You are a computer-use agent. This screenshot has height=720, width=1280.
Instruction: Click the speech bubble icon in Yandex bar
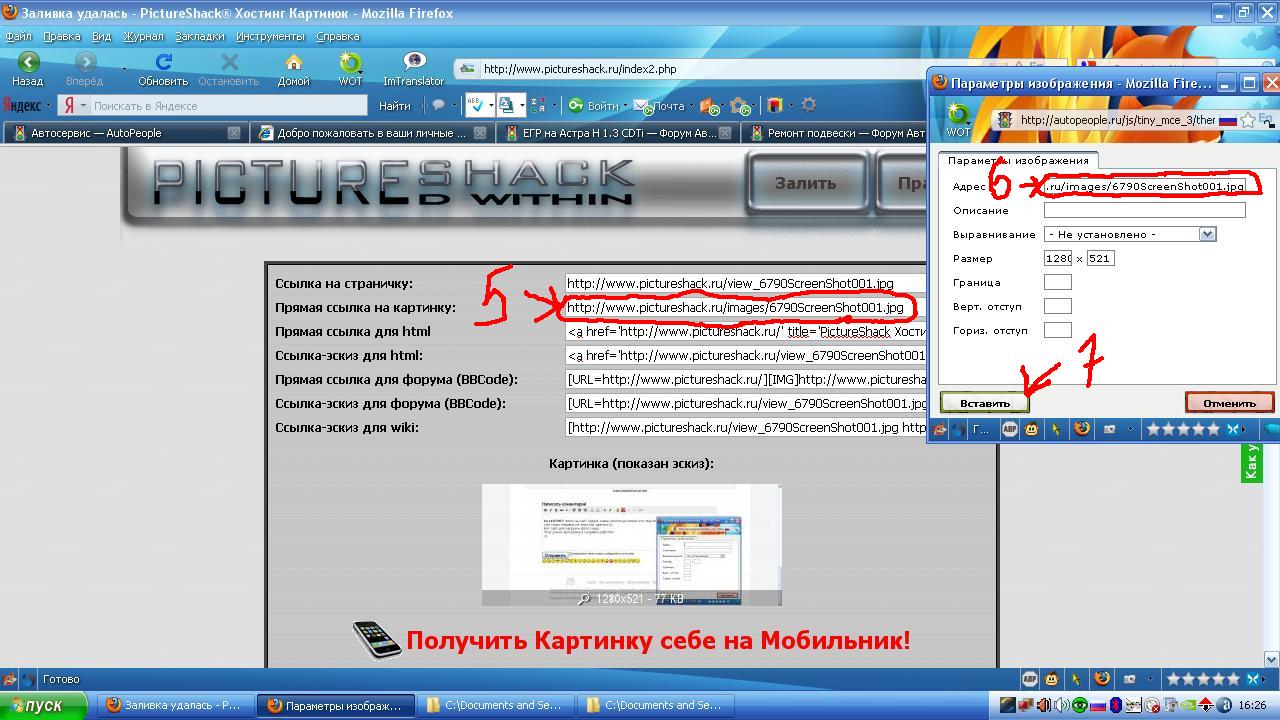[x=437, y=105]
